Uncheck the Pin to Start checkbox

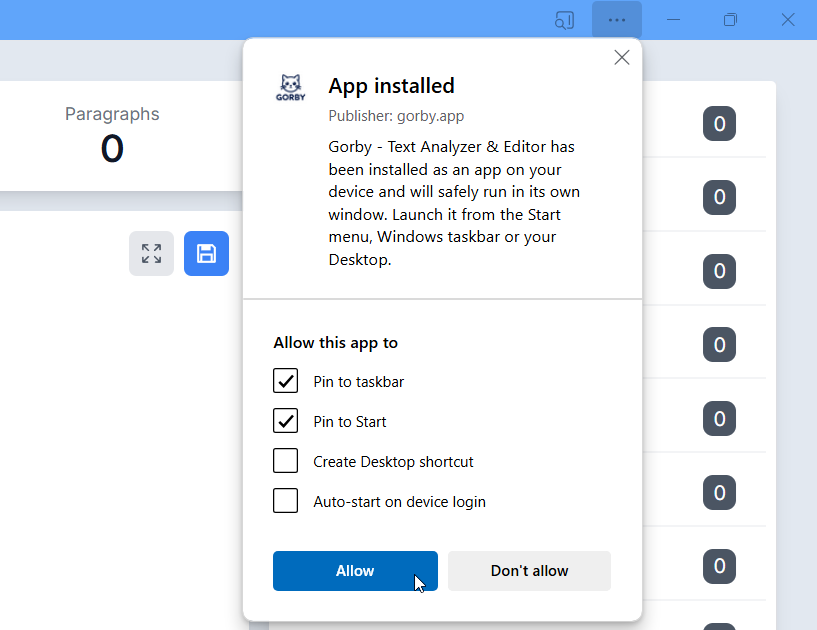(286, 421)
